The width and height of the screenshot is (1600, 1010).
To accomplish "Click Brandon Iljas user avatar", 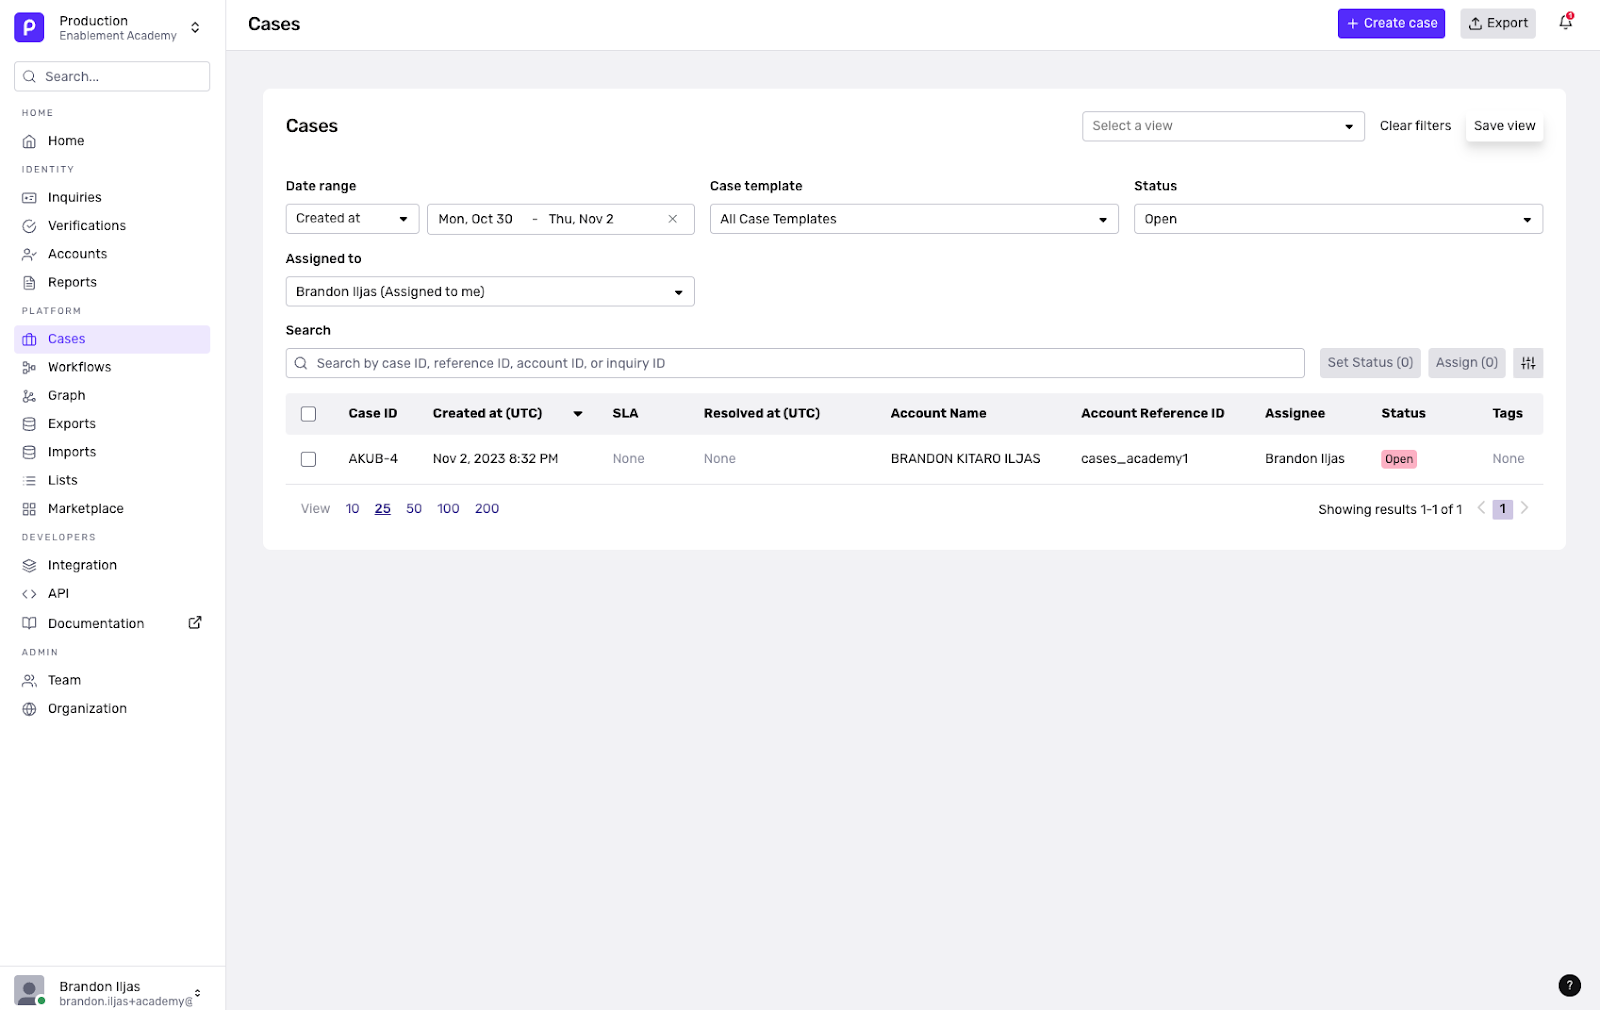I will (29, 990).
